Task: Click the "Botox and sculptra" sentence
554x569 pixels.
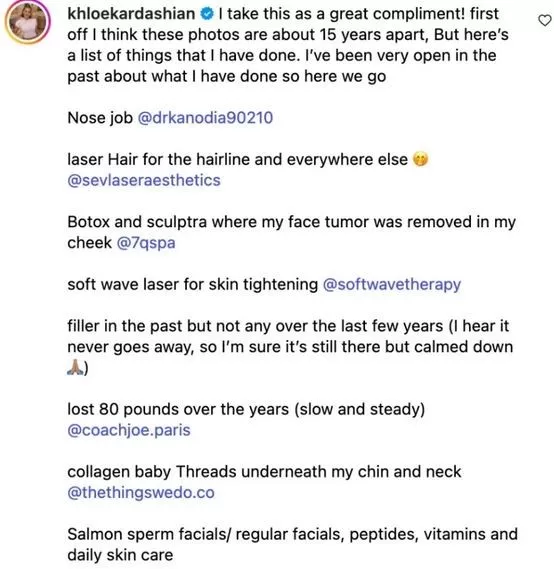Action: [x=291, y=232]
